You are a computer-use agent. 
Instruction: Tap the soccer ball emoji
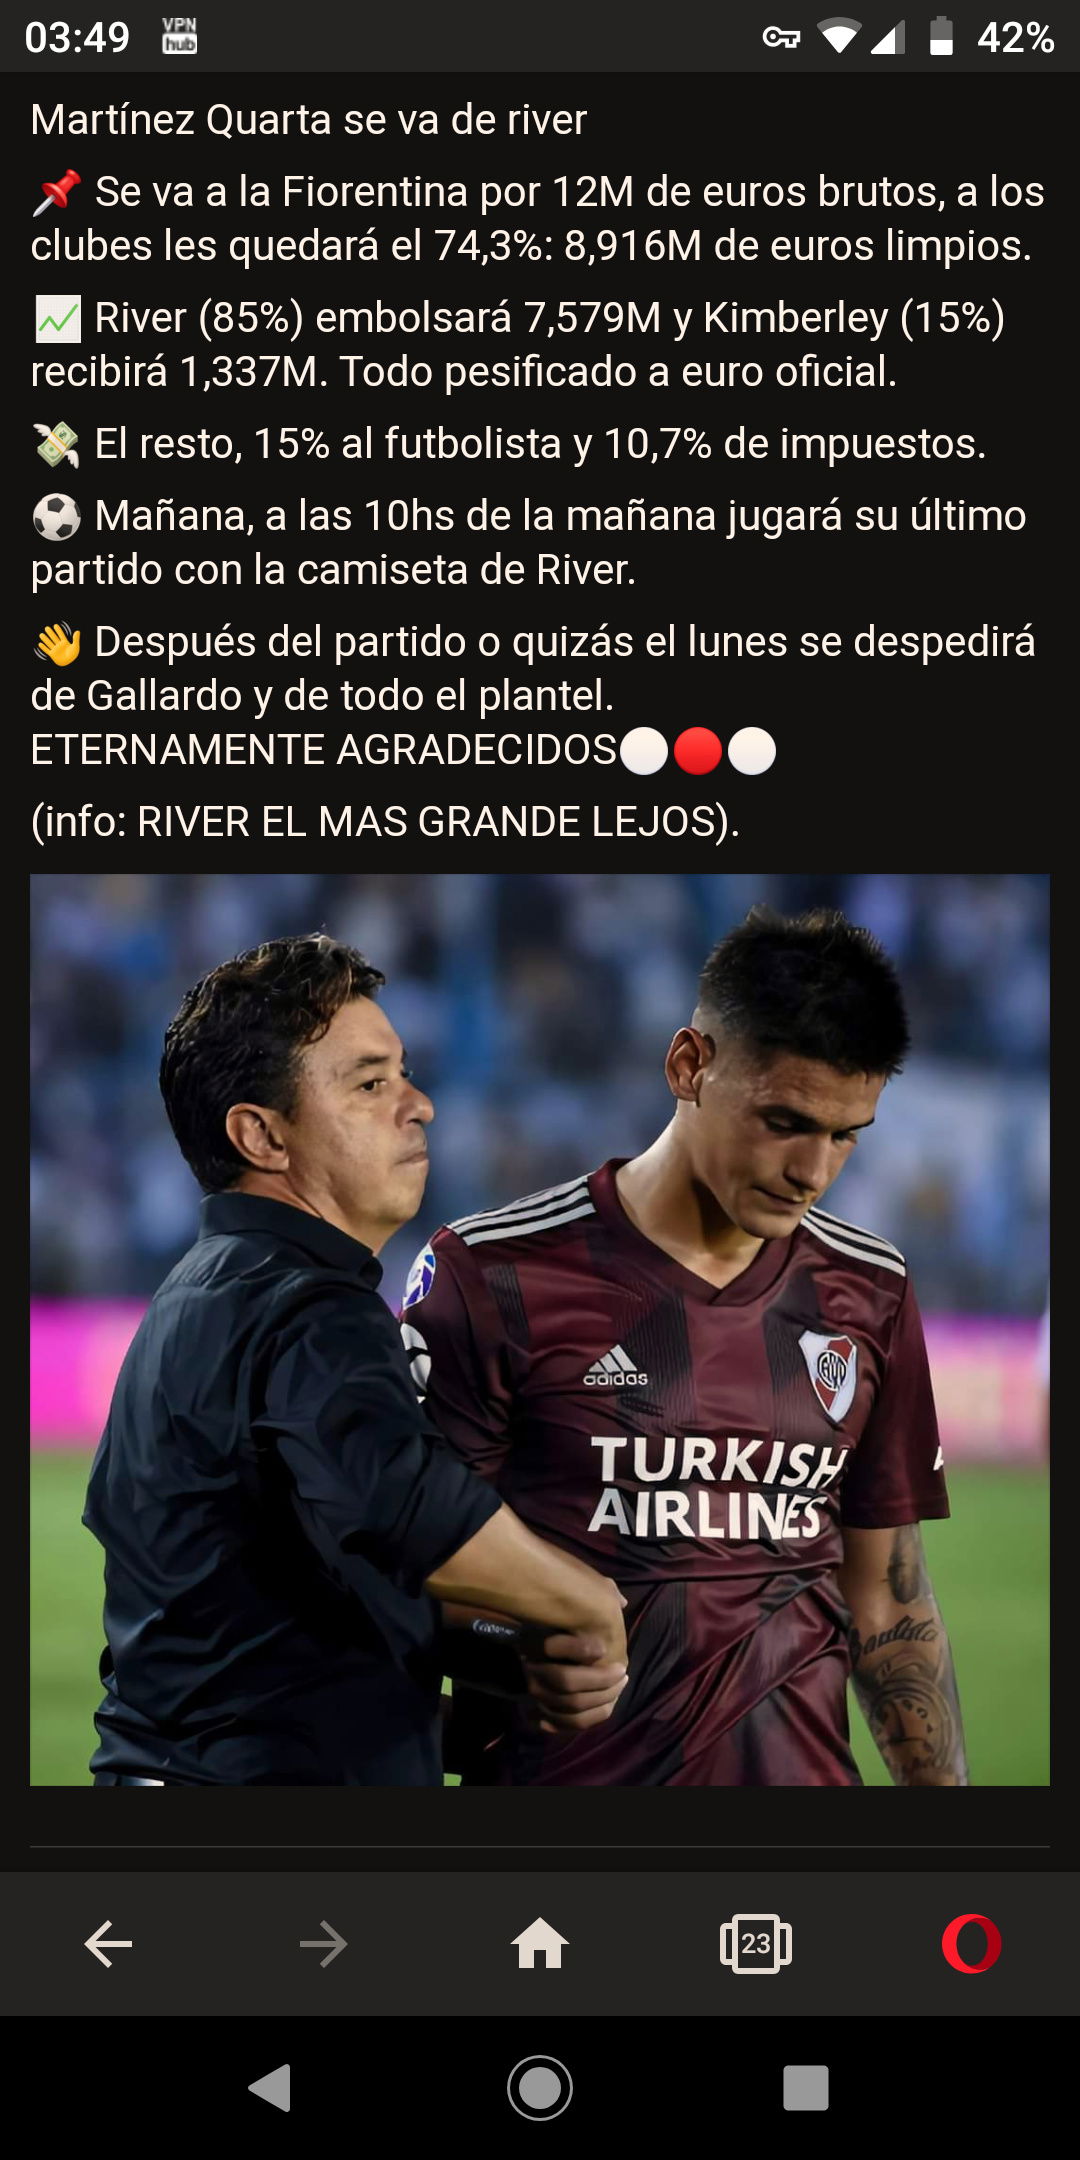(57, 517)
